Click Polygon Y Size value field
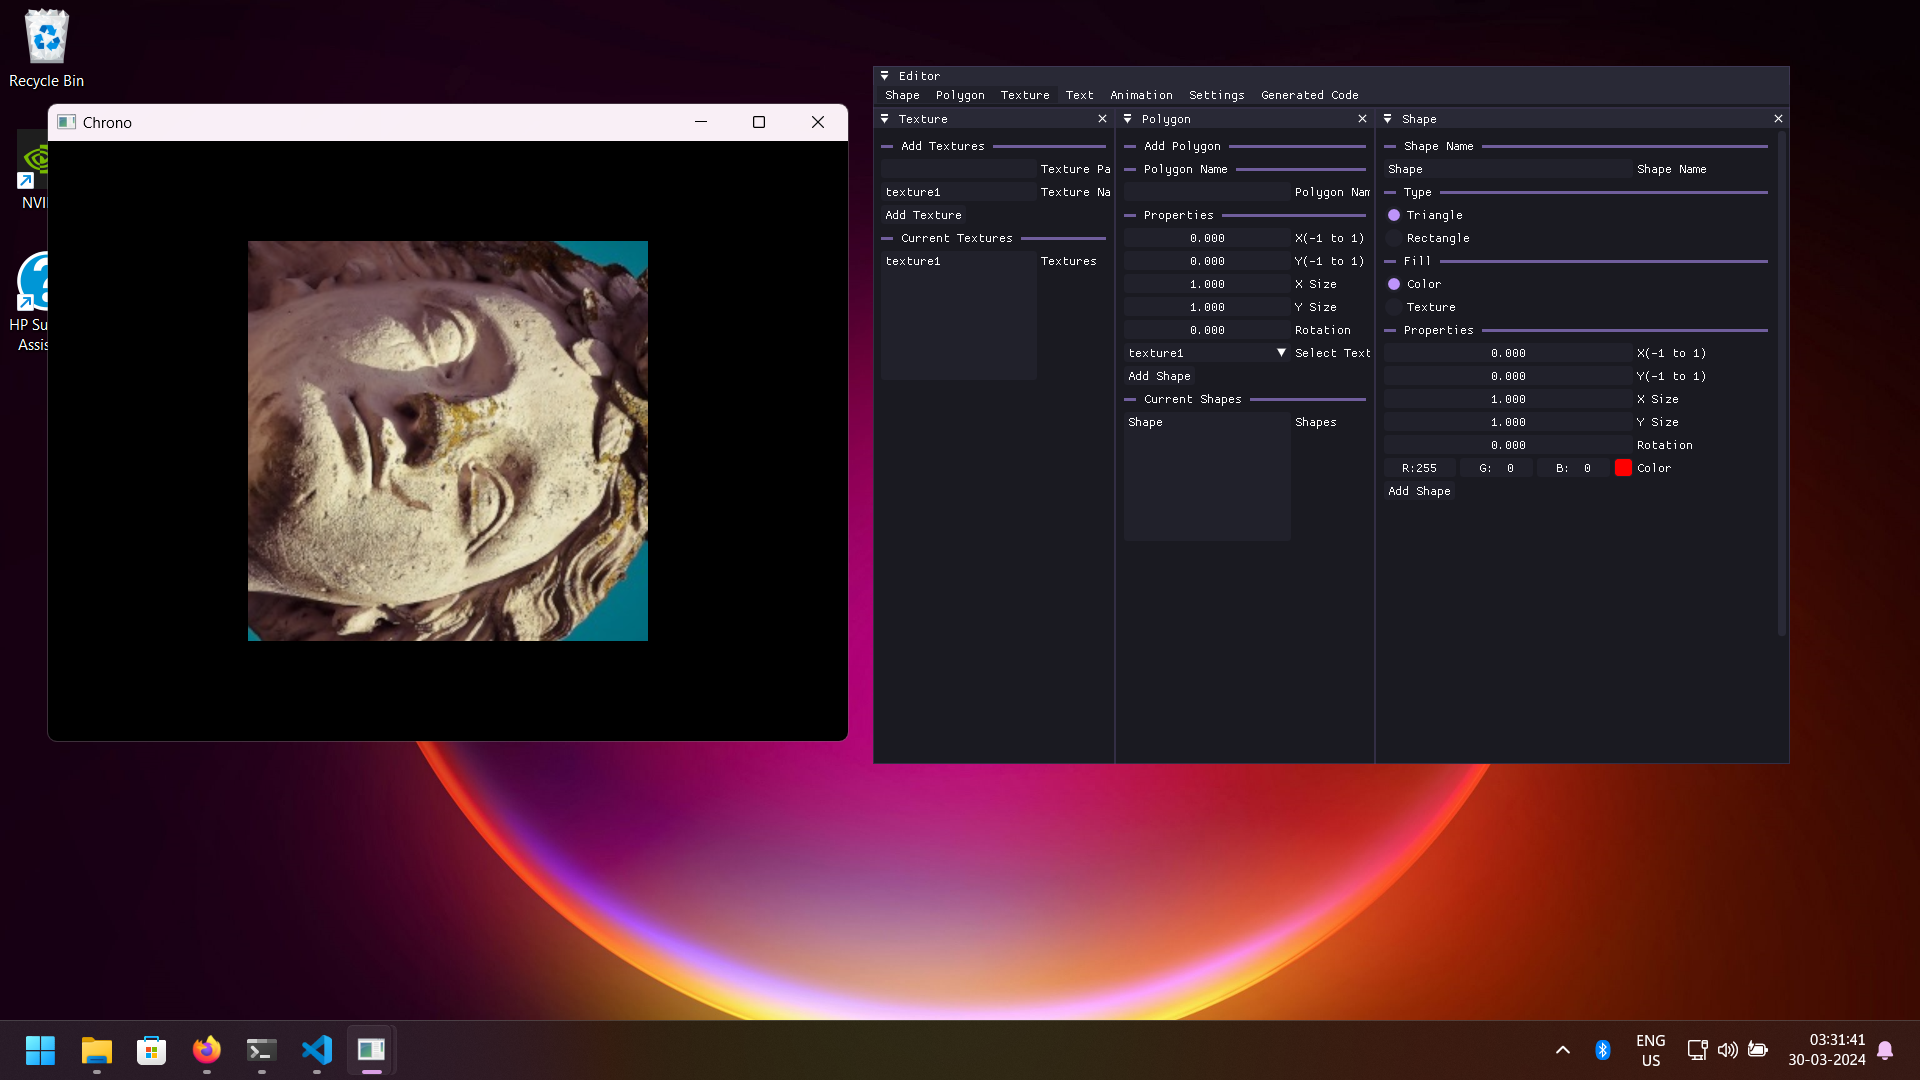1920x1080 pixels. point(1206,307)
